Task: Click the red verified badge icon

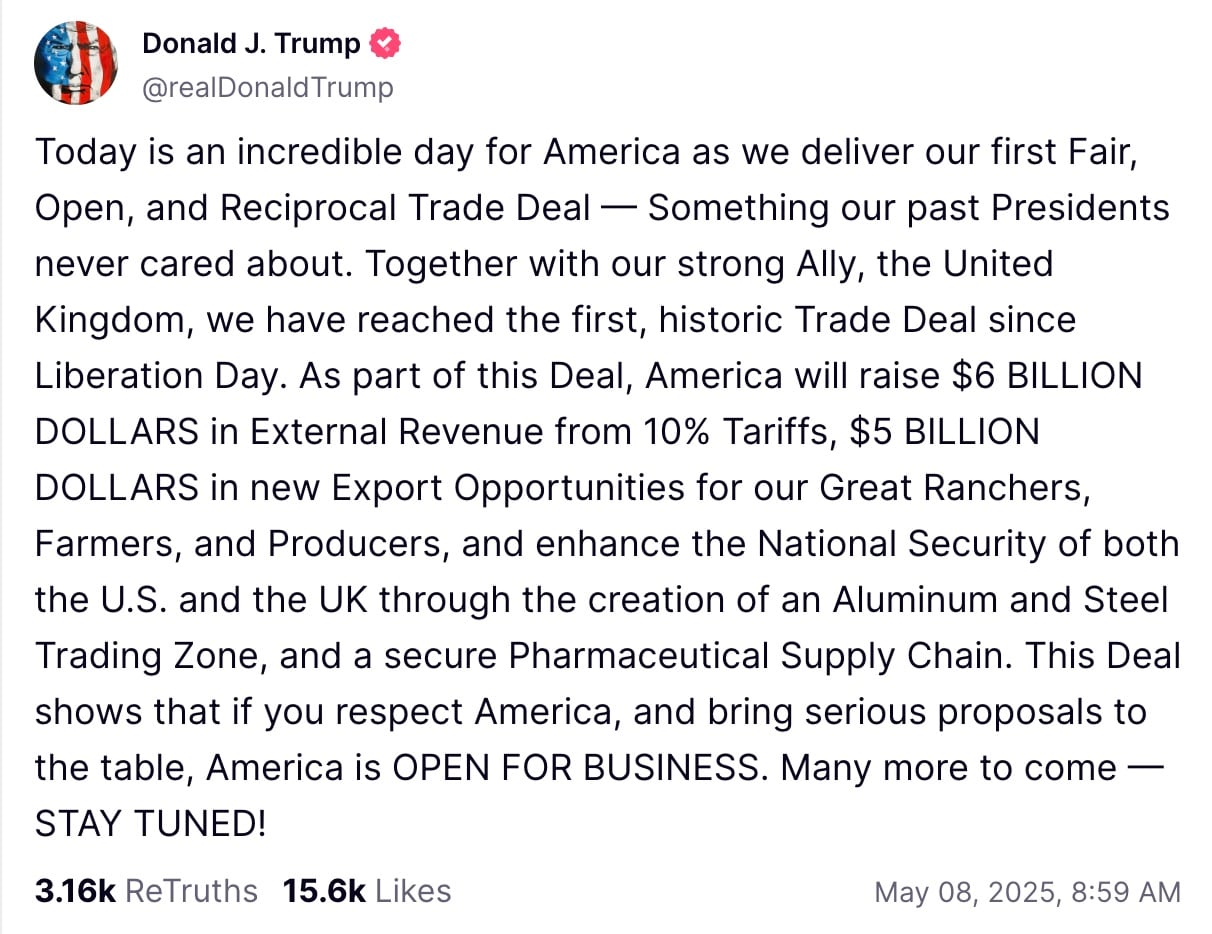Action: tap(386, 44)
